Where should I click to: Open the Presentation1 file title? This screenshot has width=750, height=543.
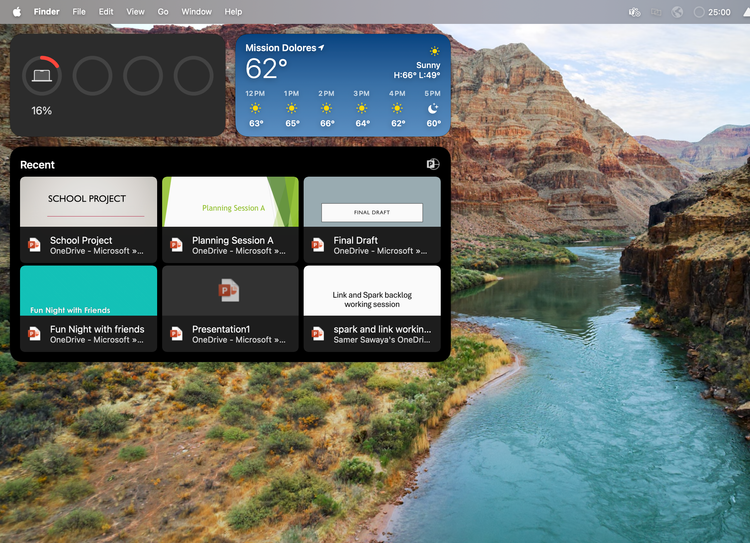tap(221, 329)
